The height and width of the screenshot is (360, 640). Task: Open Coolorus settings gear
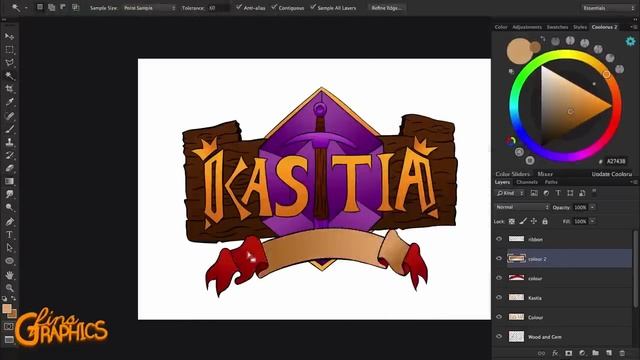[630, 41]
